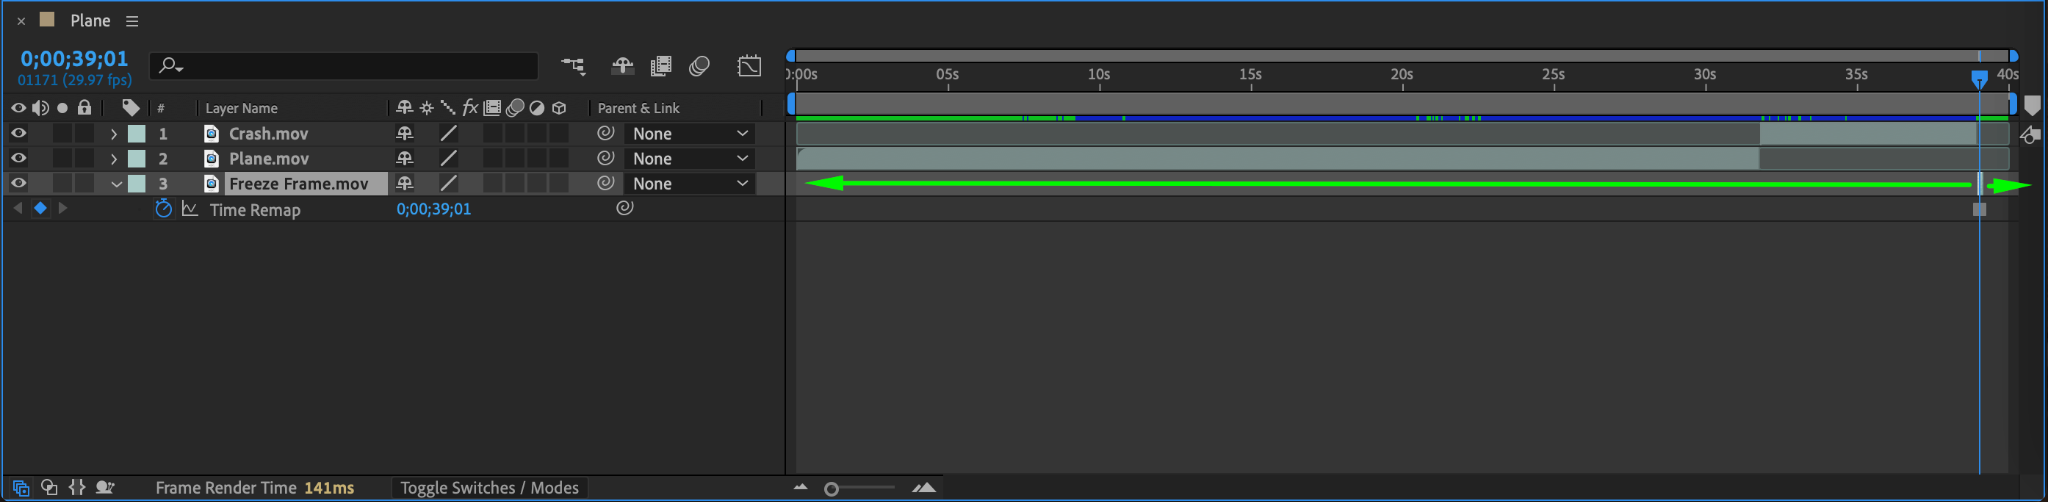Toggle shy switch for Crash.mov
Image resolution: width=2048 pixels, height=502 pixels.
405,133
